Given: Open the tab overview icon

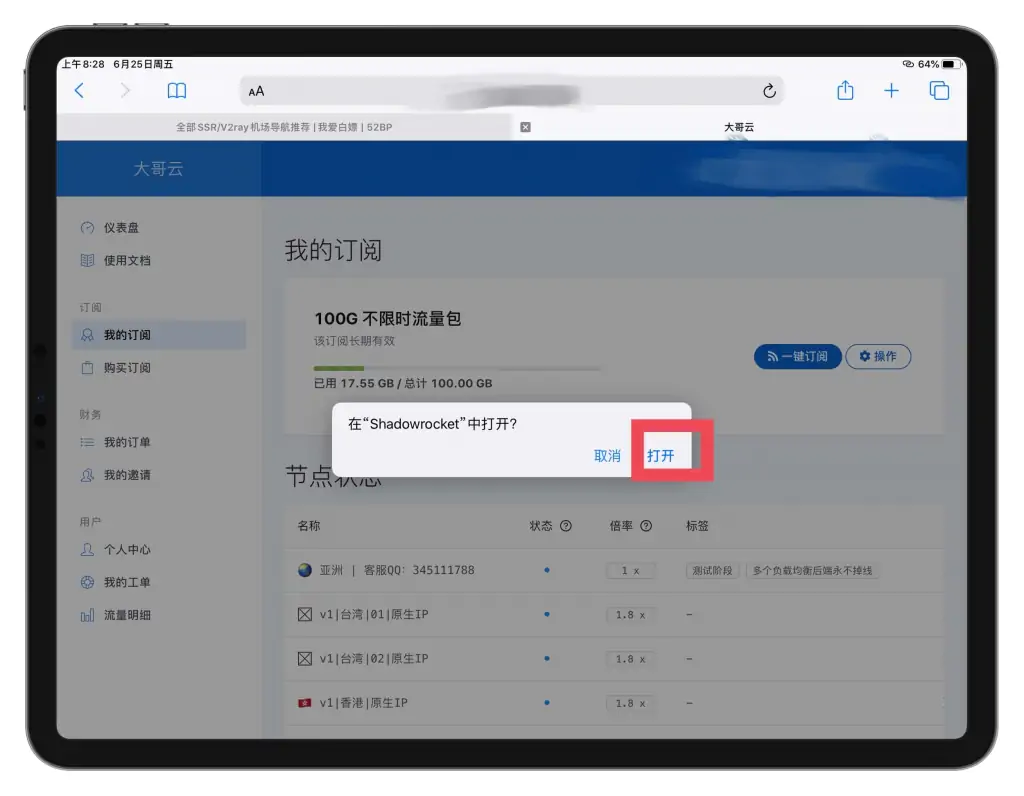Looking at the screenshot, I should click(939, 90).
